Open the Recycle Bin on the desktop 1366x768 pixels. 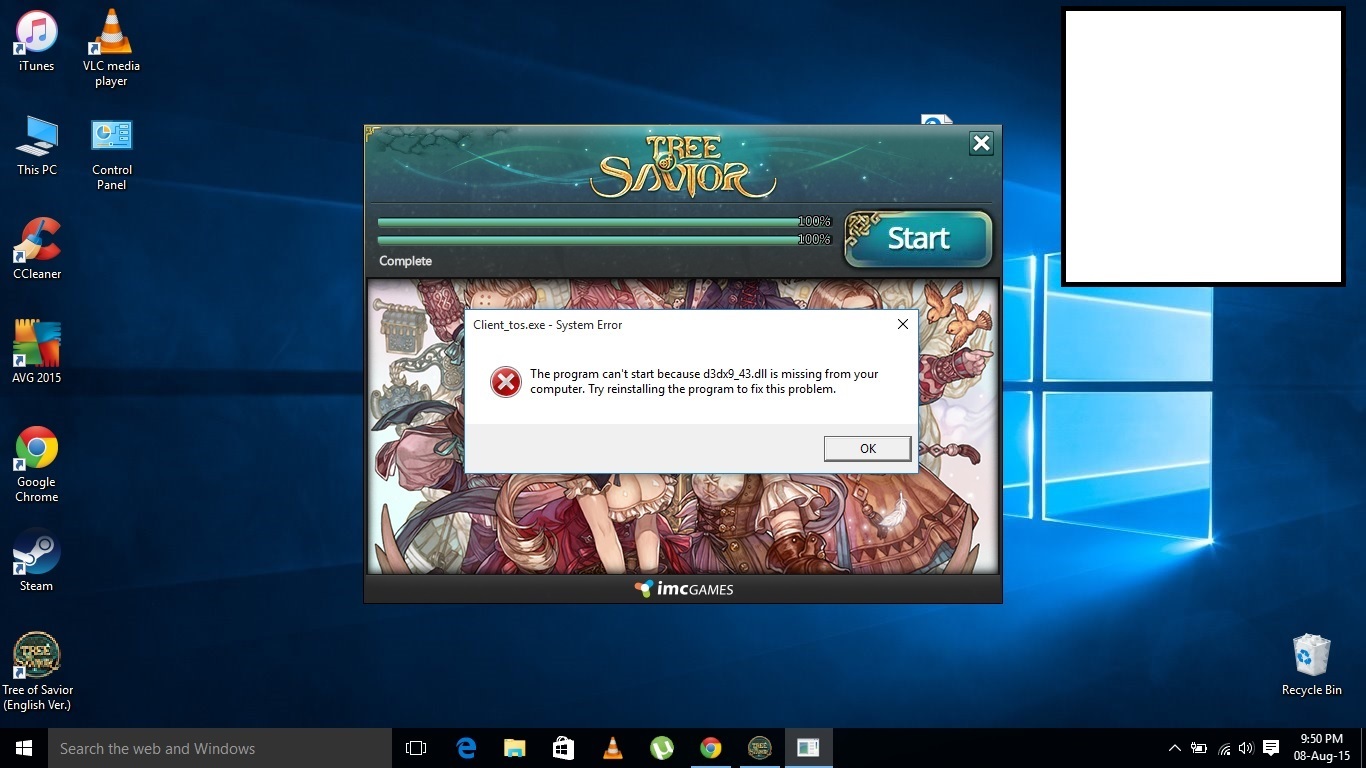(1311, 664)
